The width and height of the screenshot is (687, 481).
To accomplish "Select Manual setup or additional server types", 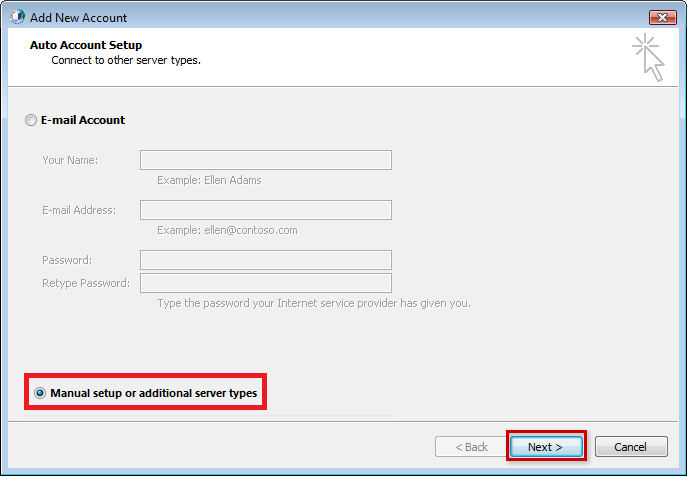I will [x=40, y=393].
